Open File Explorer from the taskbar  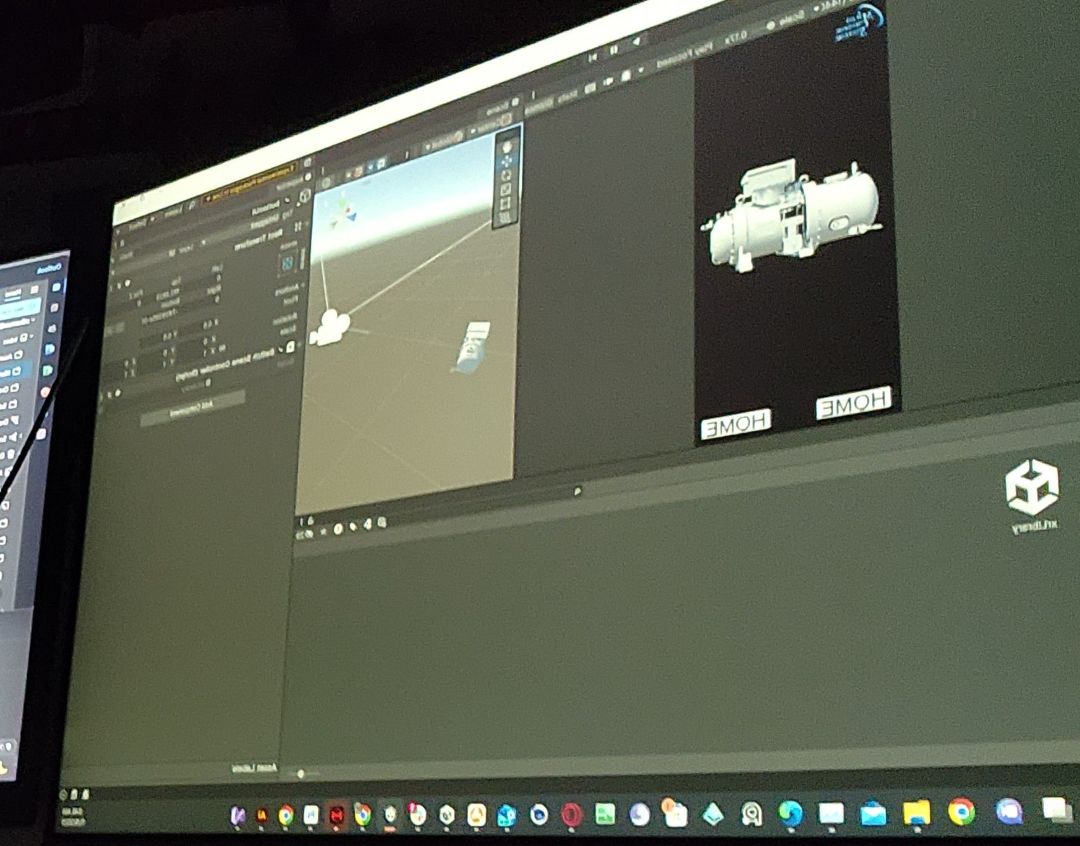point(916,812)
